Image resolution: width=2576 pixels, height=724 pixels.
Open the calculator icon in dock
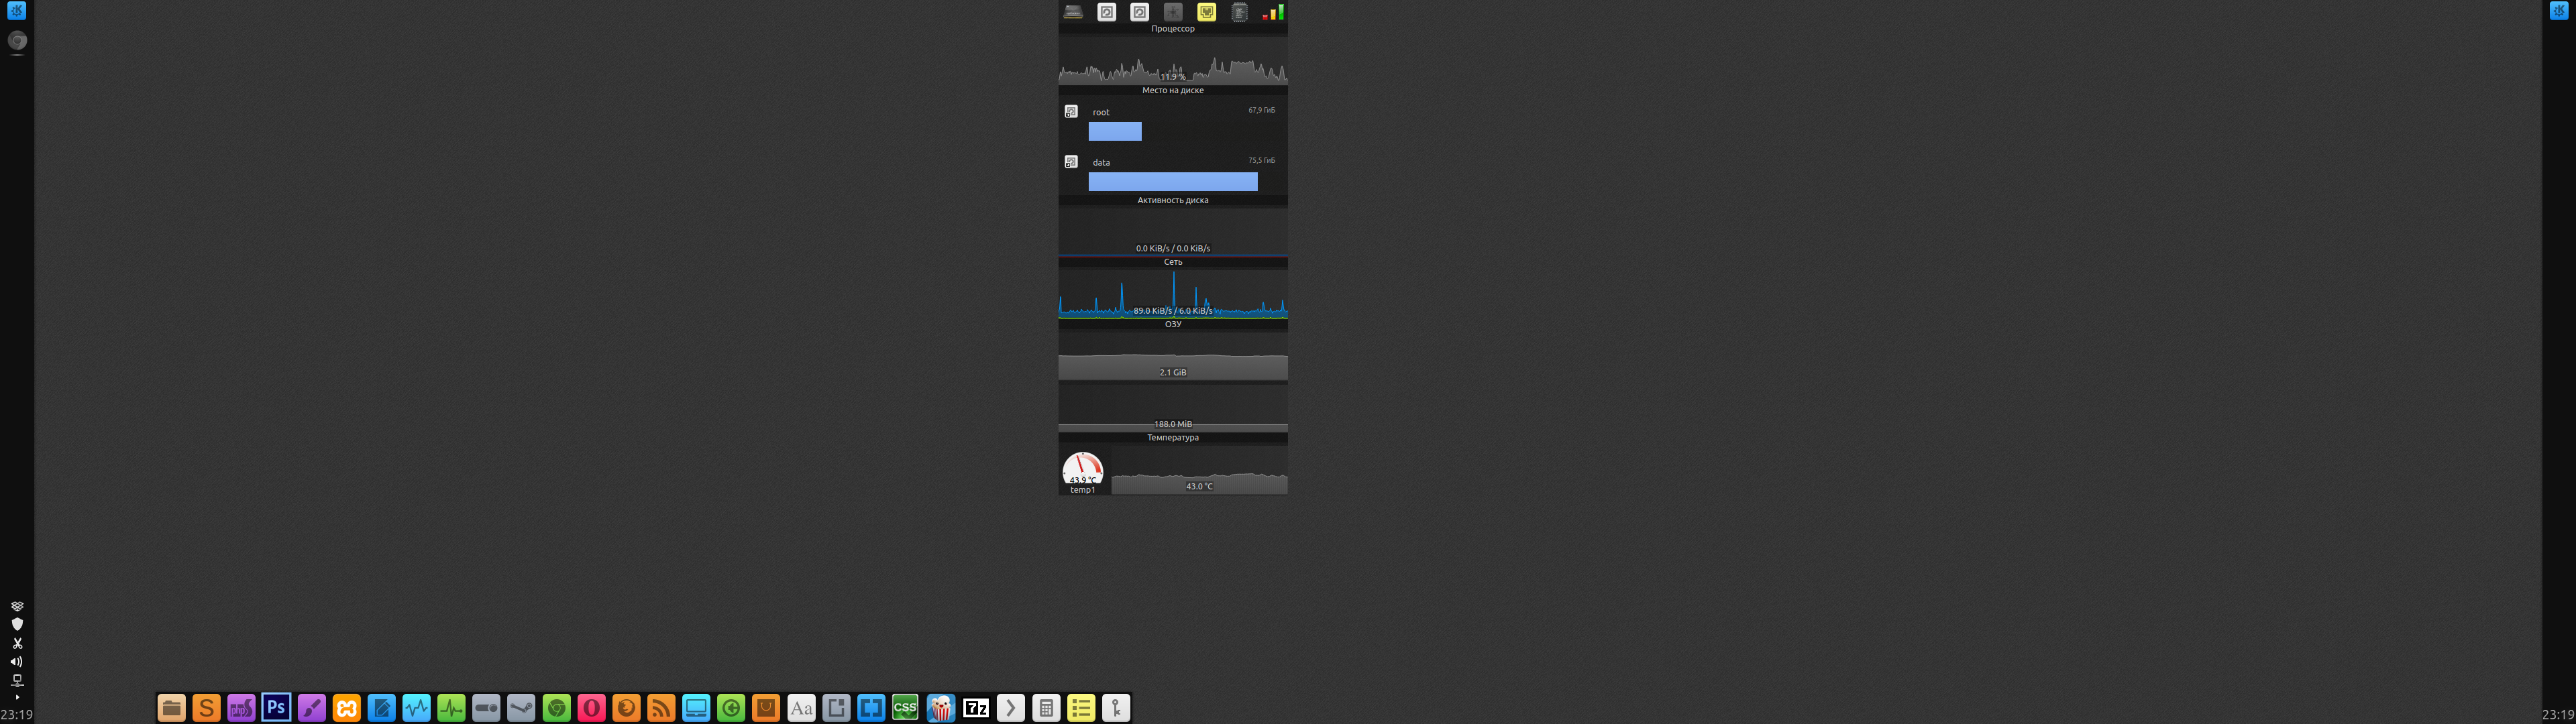tap(1045, 708)
